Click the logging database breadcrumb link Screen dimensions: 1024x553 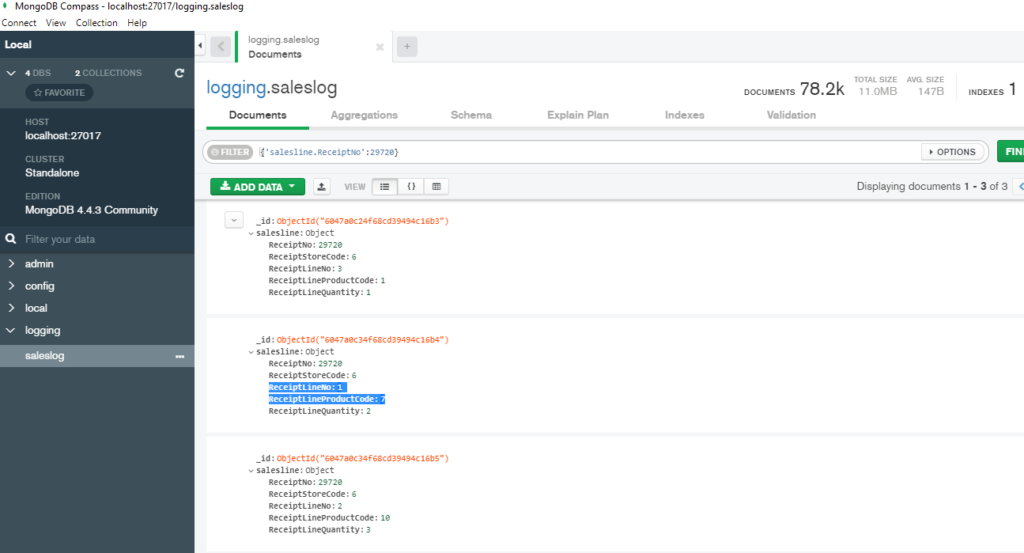tap(236, 87)
